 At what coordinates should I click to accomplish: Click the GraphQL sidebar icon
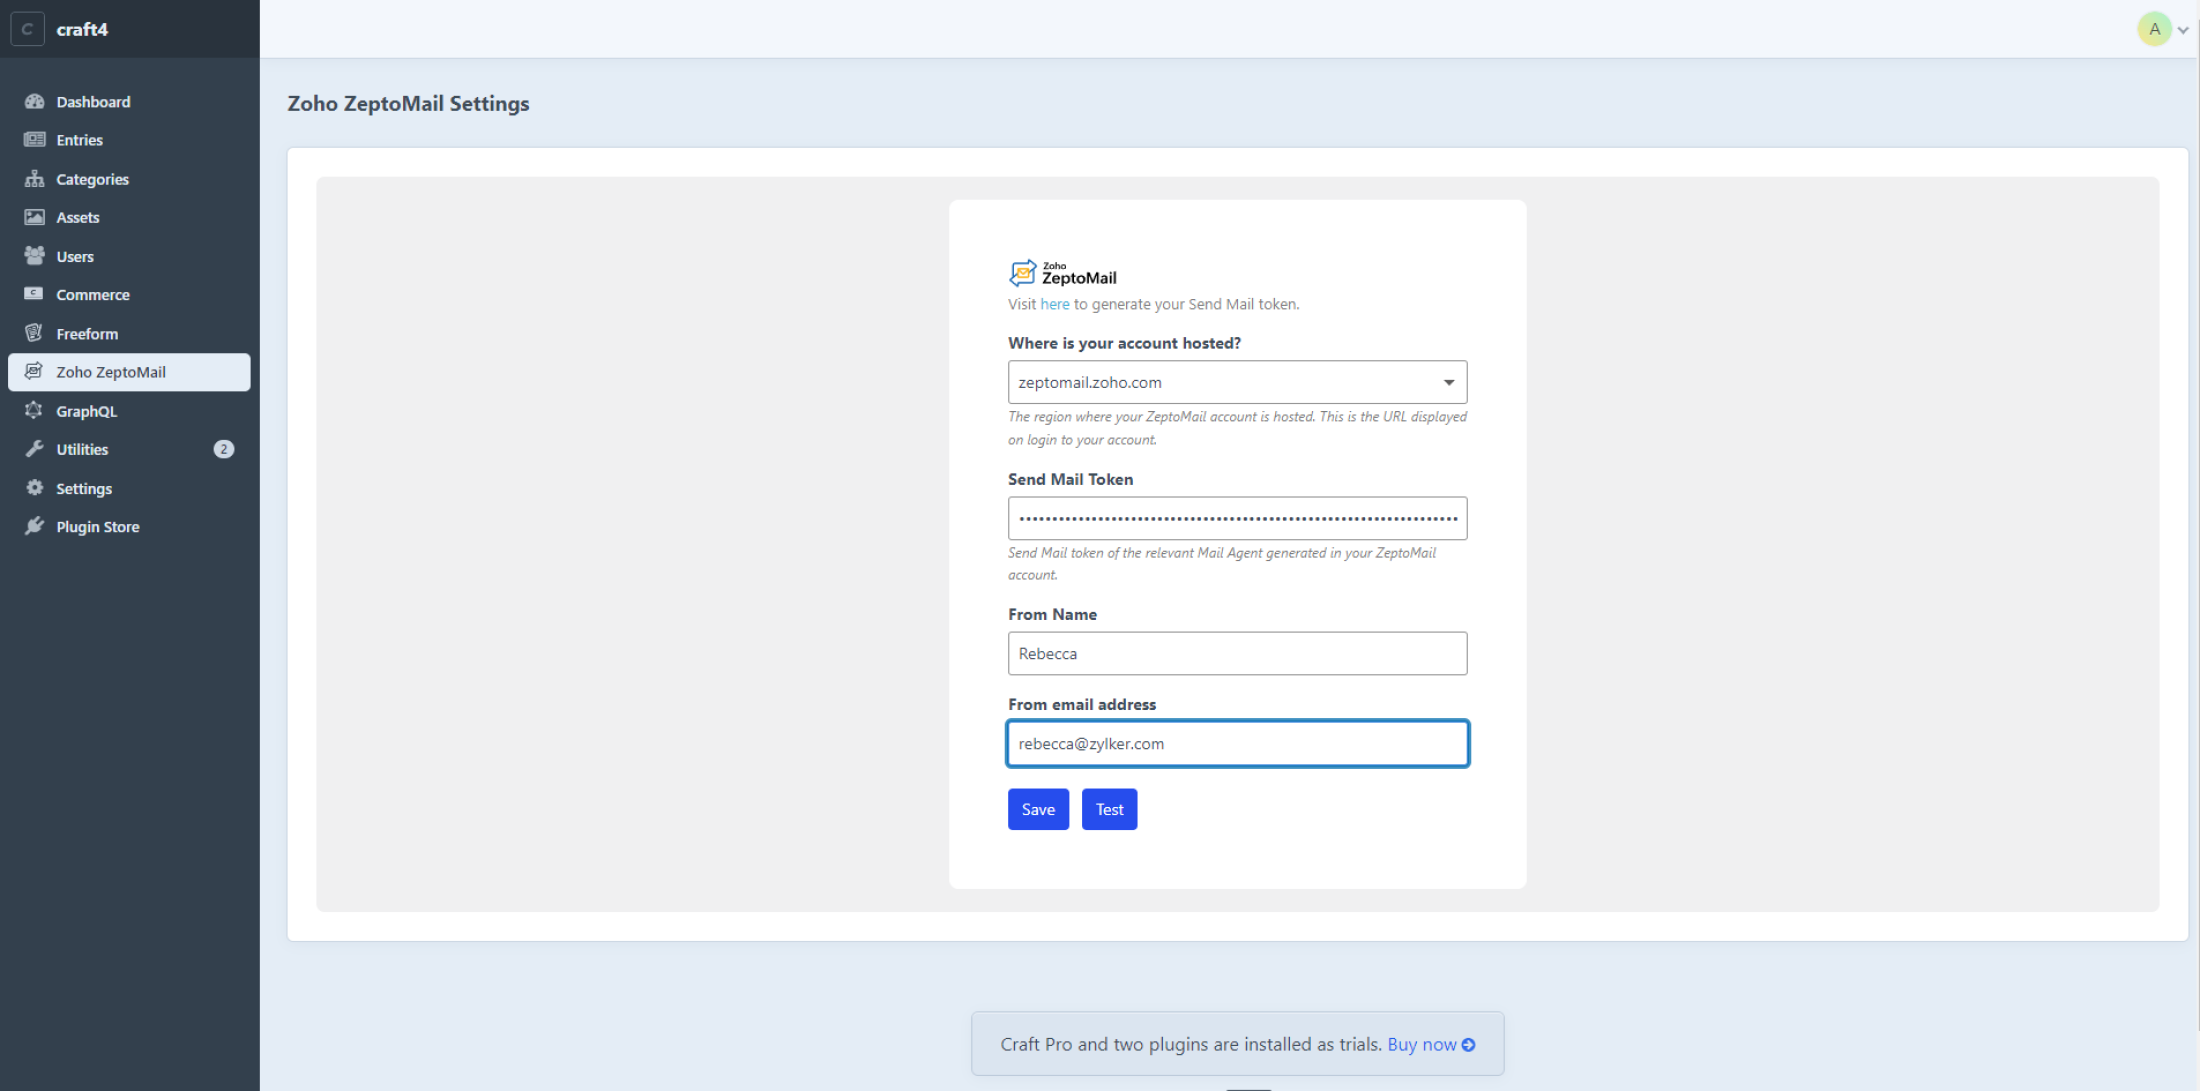(x=35, y=410)
